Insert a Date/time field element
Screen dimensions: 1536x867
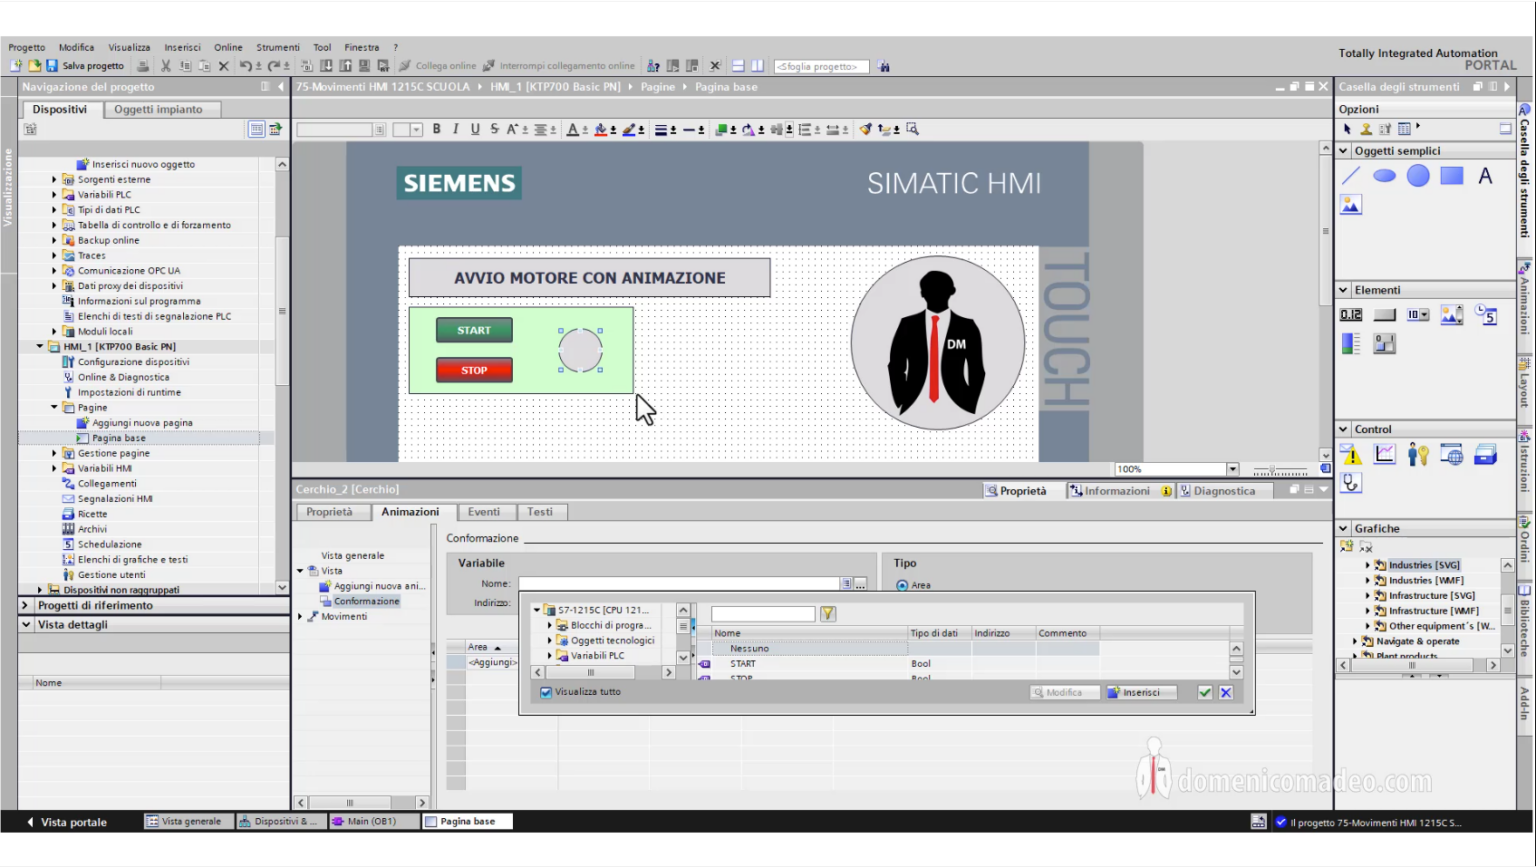click(x=1487, y=314)
